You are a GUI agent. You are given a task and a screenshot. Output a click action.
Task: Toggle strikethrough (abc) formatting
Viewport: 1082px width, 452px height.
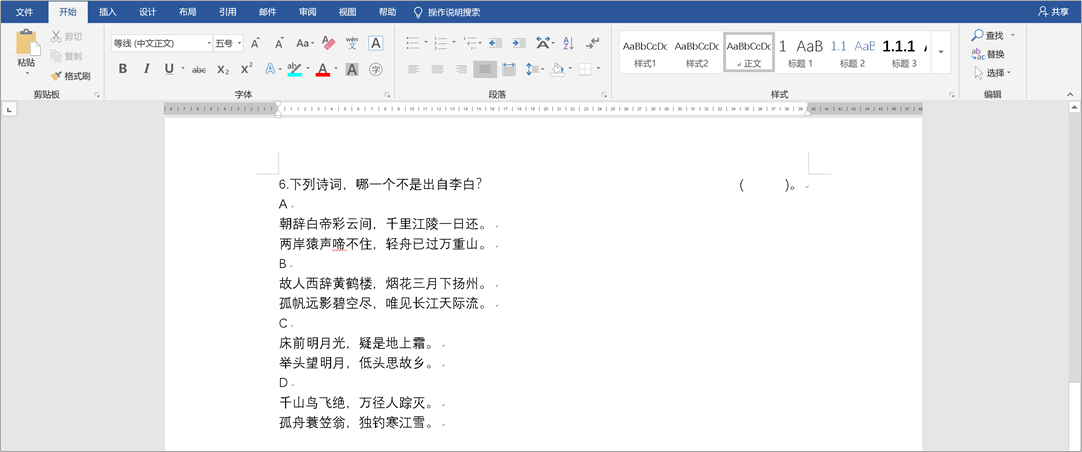[x=199, y=69]
